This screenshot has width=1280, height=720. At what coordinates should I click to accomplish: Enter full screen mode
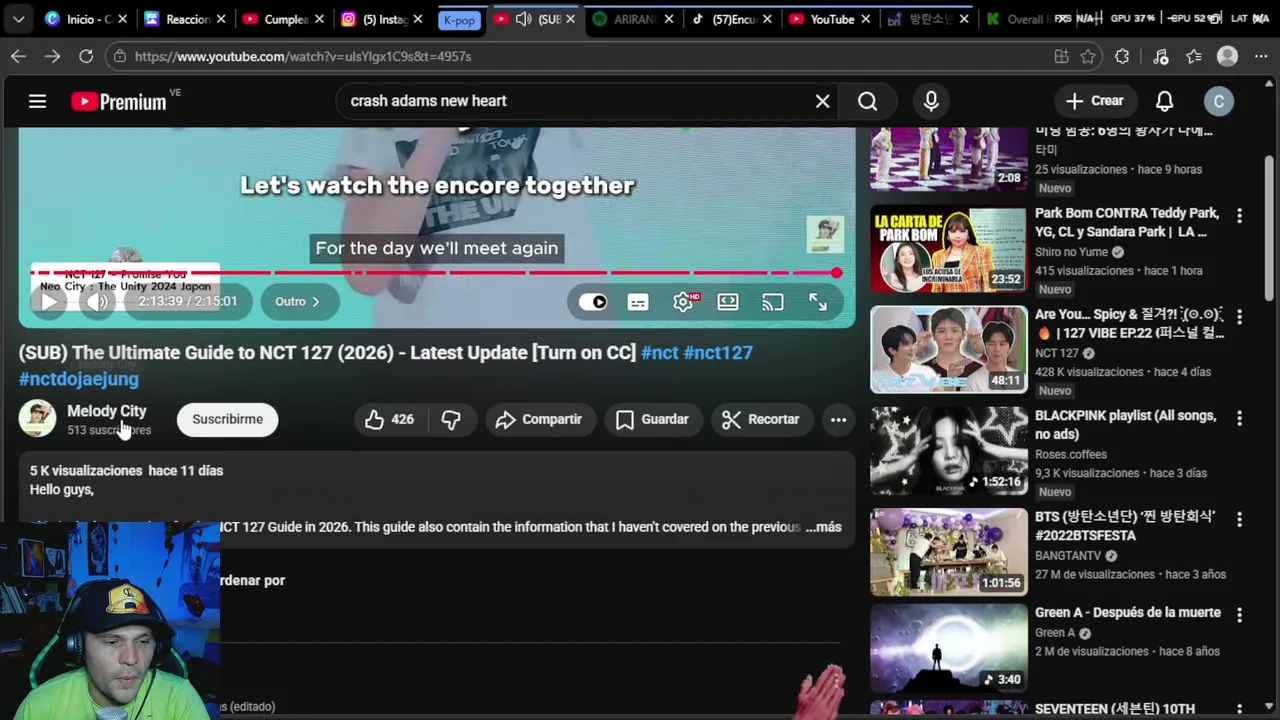(x=818, y=302)
